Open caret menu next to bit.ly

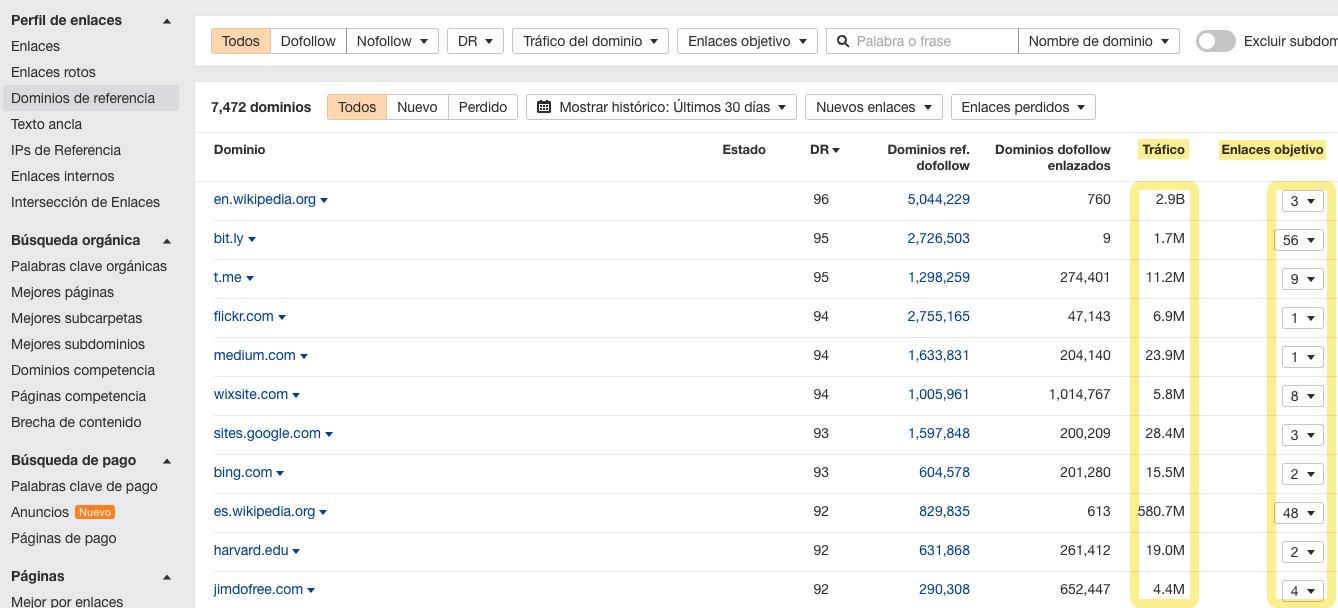click(252, 240)
